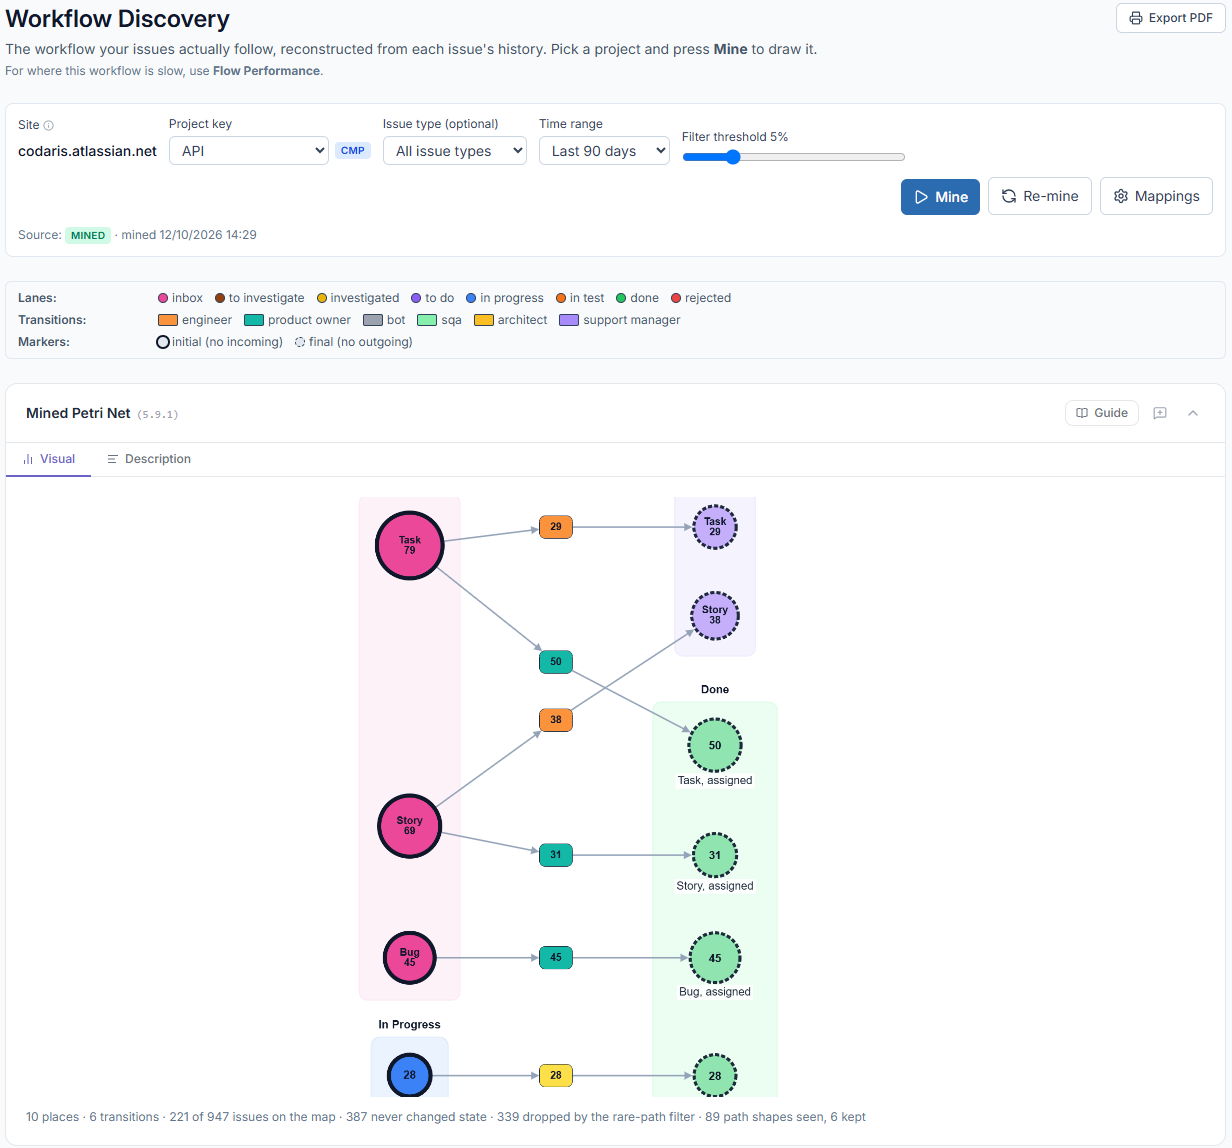The height and width of the screenshot is (1148, 1232).
Task: Click the In Progress lane label
Action: (x=410, y=1025)
